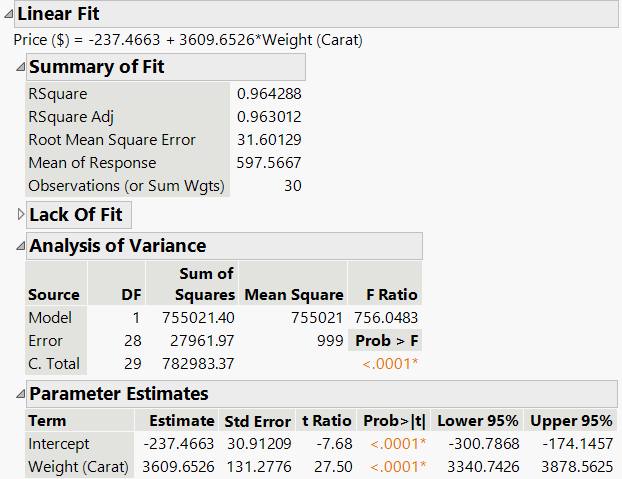Image resolution: width=622 pixels, height=479 pixels.
Task: Click the t Ratio column header
Action: (x=326, y=421)
